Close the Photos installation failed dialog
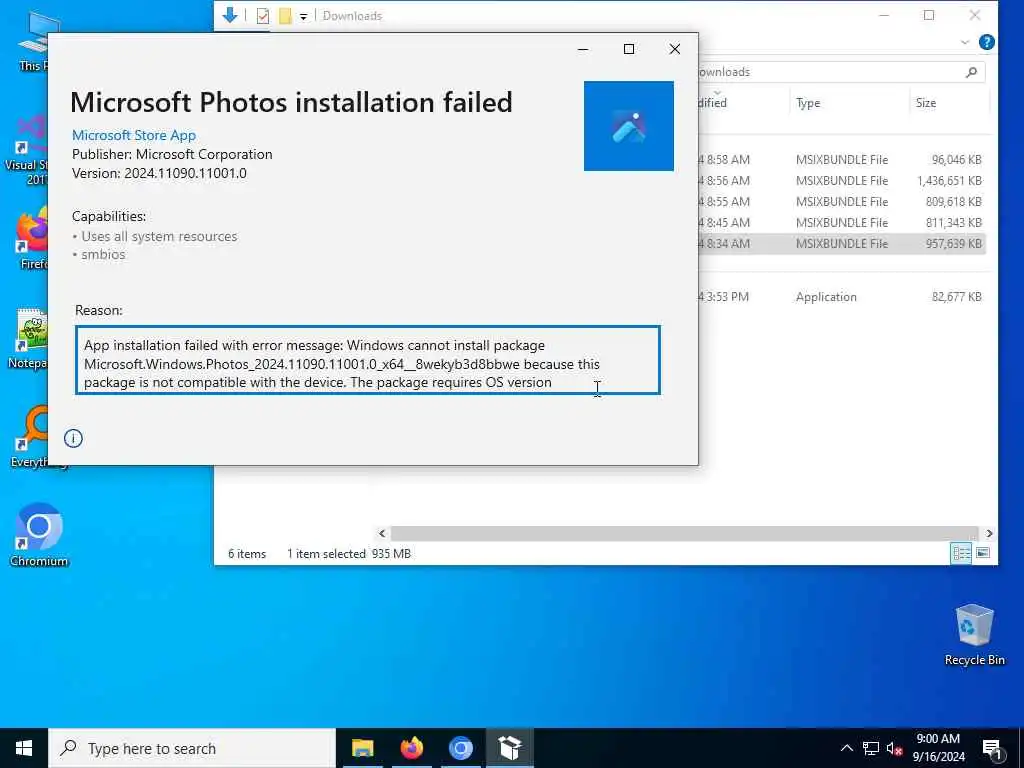The image size is (1024, 768). [675, 49]
